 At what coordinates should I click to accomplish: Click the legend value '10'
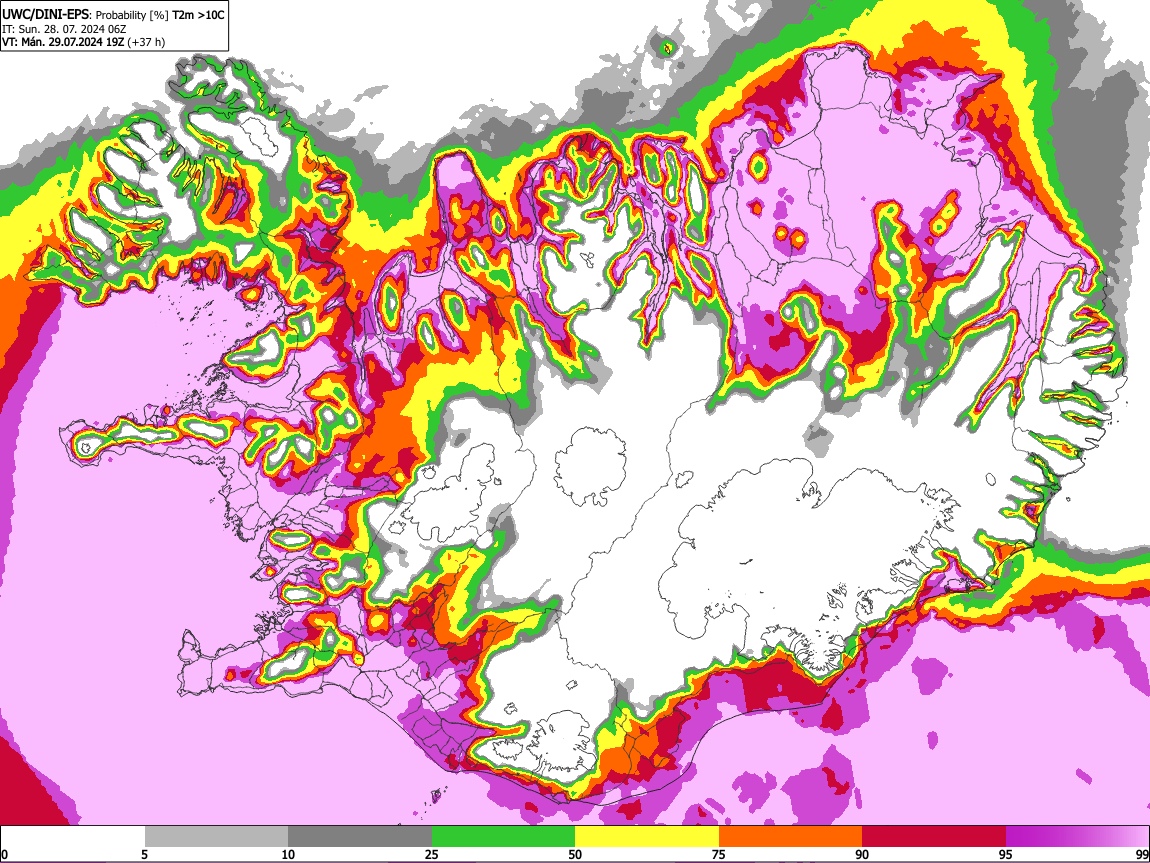(x=288, y=855)
